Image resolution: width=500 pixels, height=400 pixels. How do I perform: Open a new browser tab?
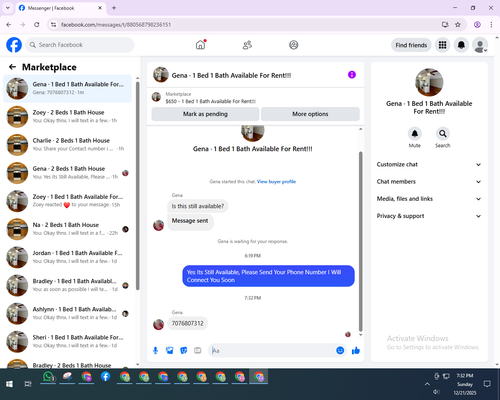114,8
